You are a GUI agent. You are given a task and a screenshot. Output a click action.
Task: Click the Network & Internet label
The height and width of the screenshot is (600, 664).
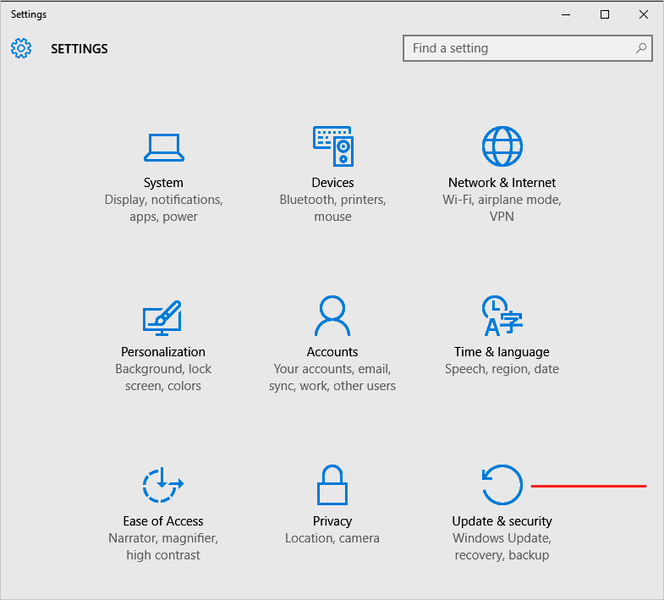(502, 182)
